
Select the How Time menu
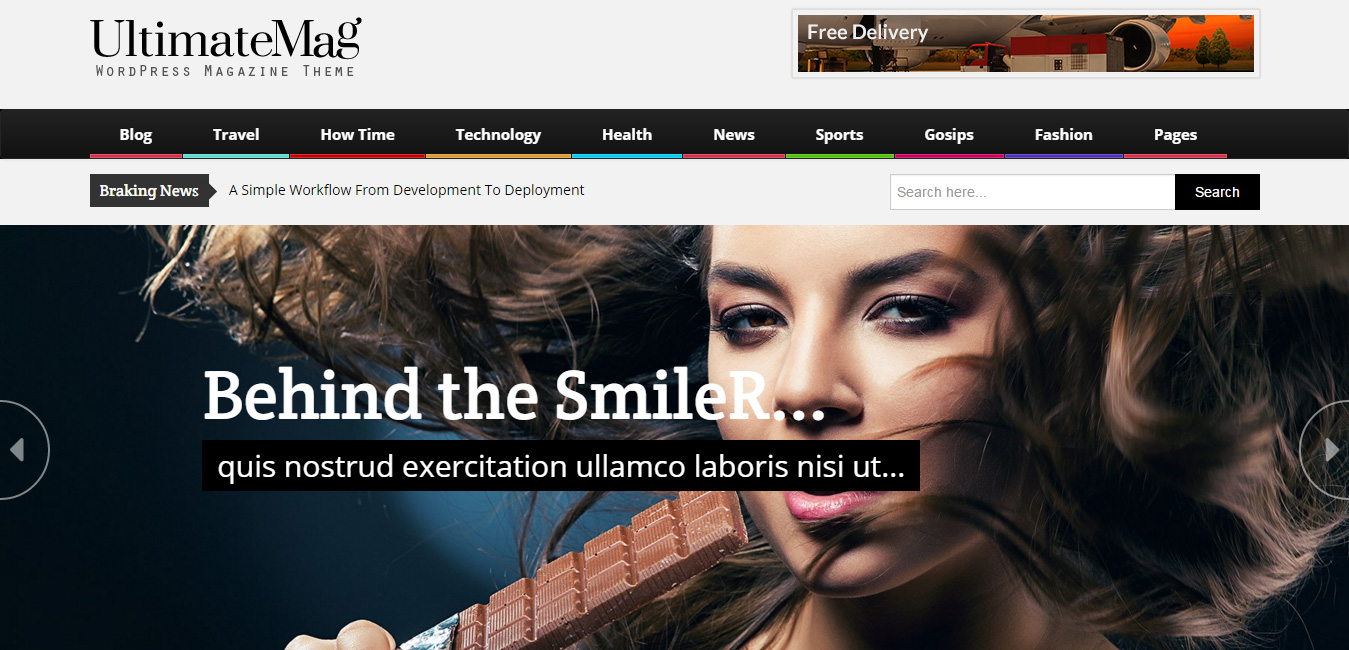click(x=357, y=134)
